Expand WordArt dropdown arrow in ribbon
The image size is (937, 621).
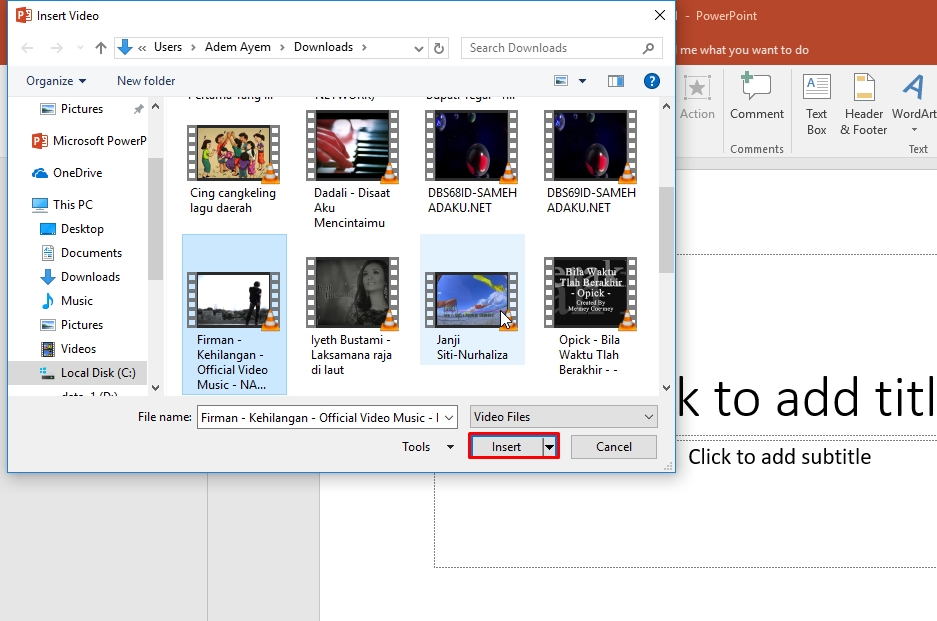pos(914,130)
